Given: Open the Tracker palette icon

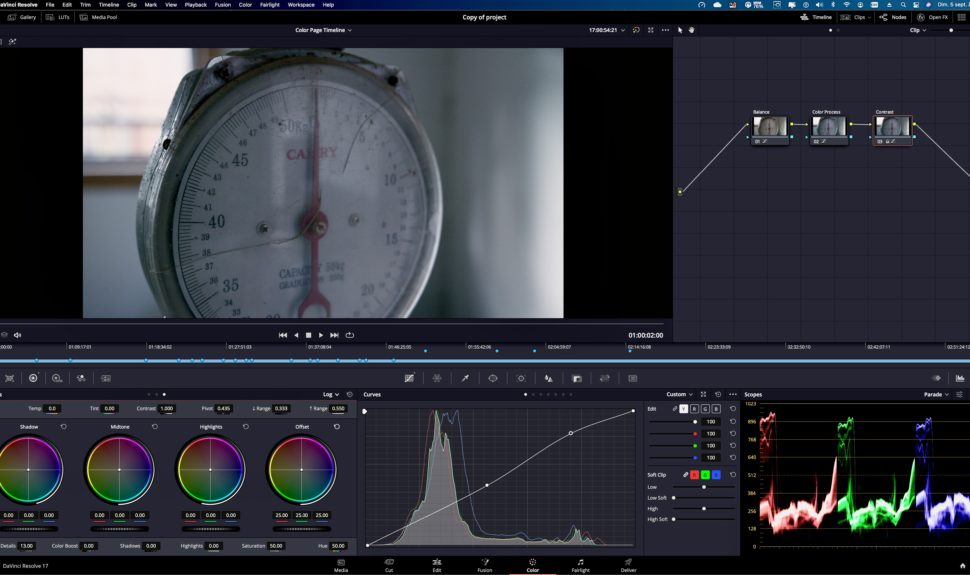Looking at the screenshot, I should point(521,378).
